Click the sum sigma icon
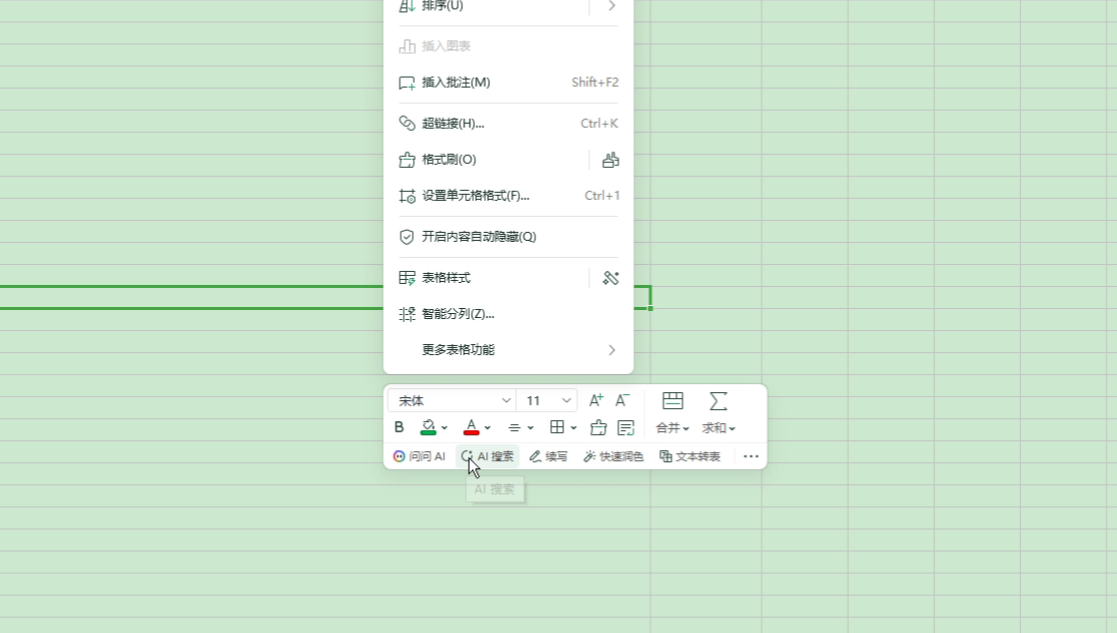 [x=718, y=401]
